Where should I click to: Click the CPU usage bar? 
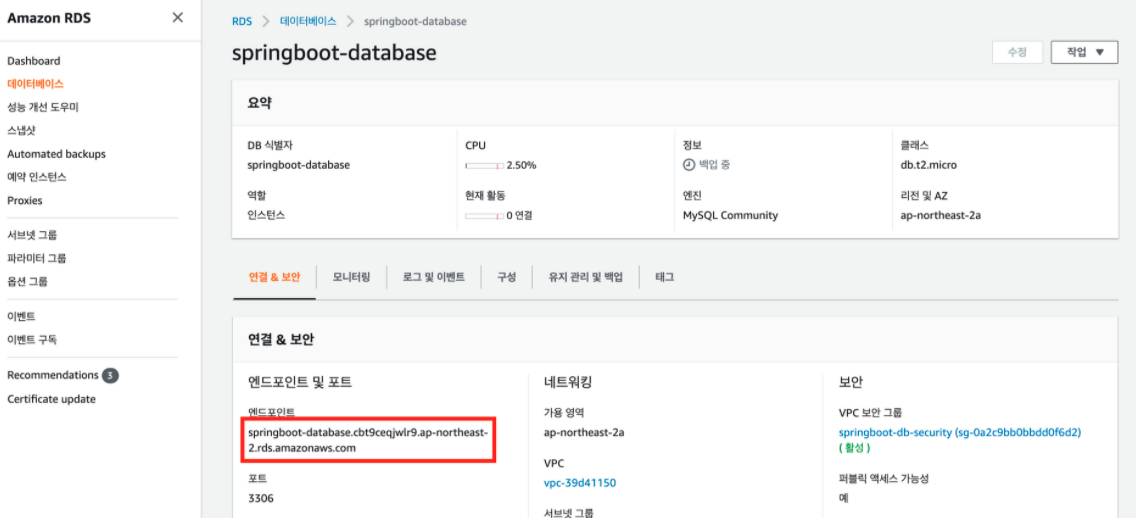(x=484, y=166)
